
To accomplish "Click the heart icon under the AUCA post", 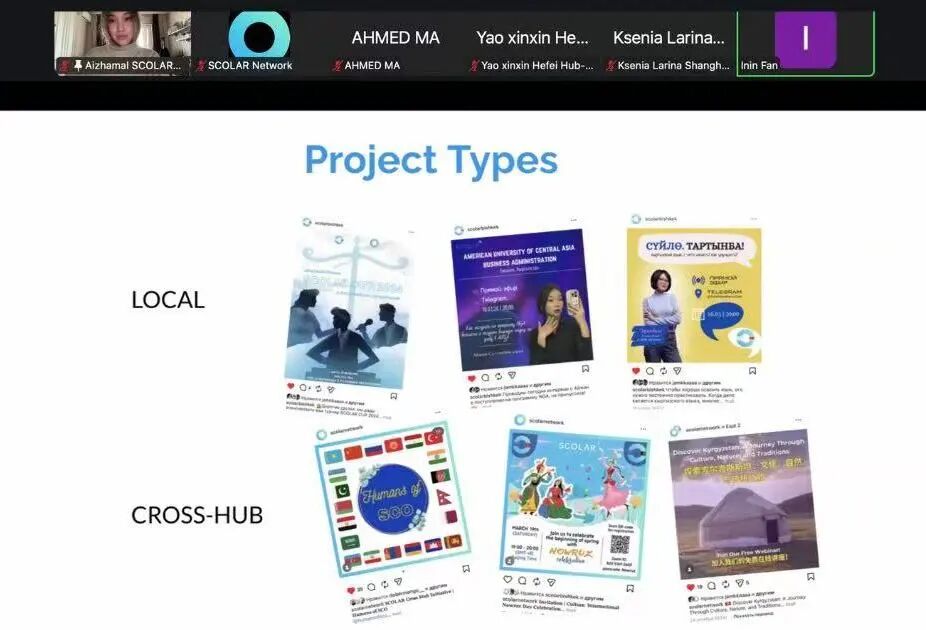I will pos(471,378).
